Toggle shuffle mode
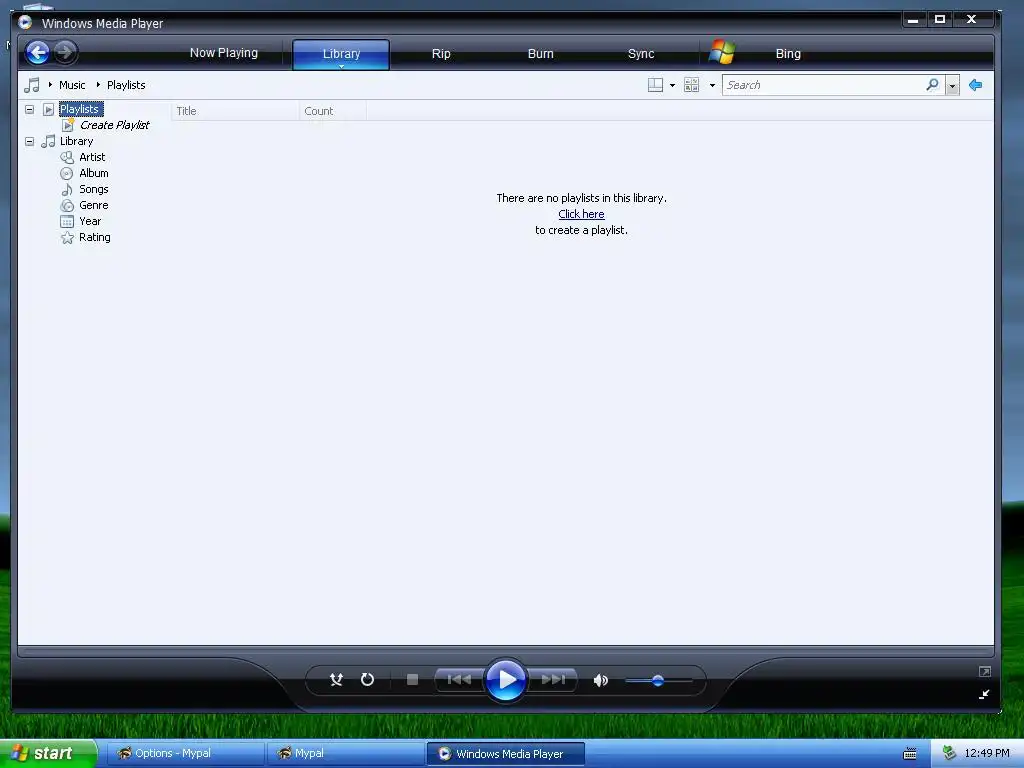The image size is (1024, 768). pyautogui.click(x=336, y=680)
